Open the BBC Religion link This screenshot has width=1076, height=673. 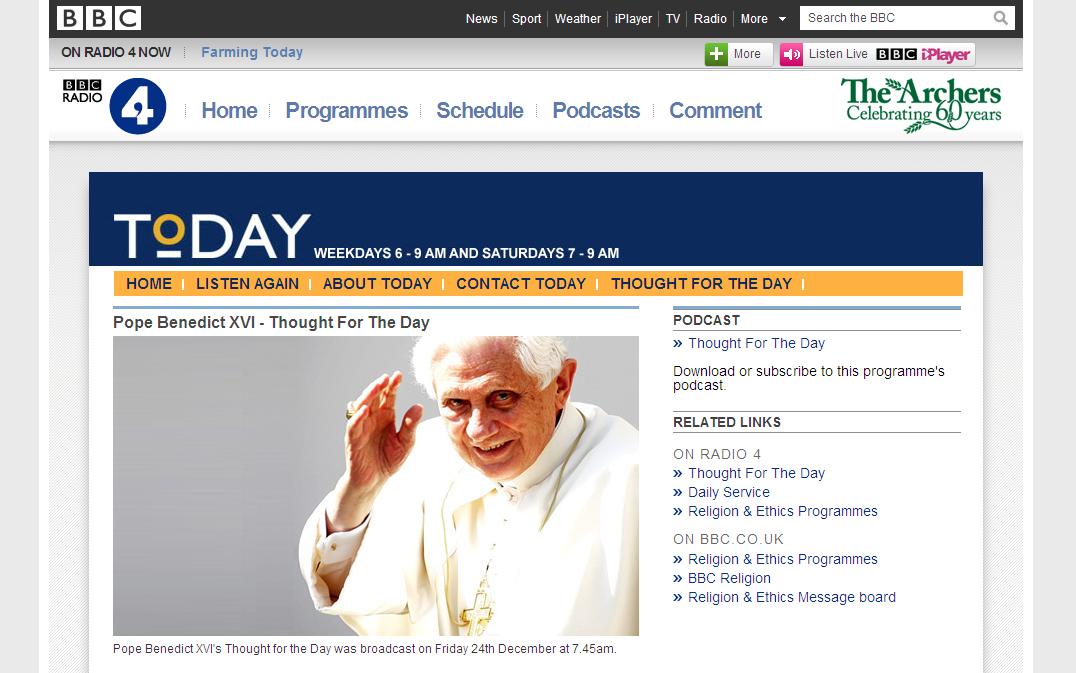tap(729, 579)
